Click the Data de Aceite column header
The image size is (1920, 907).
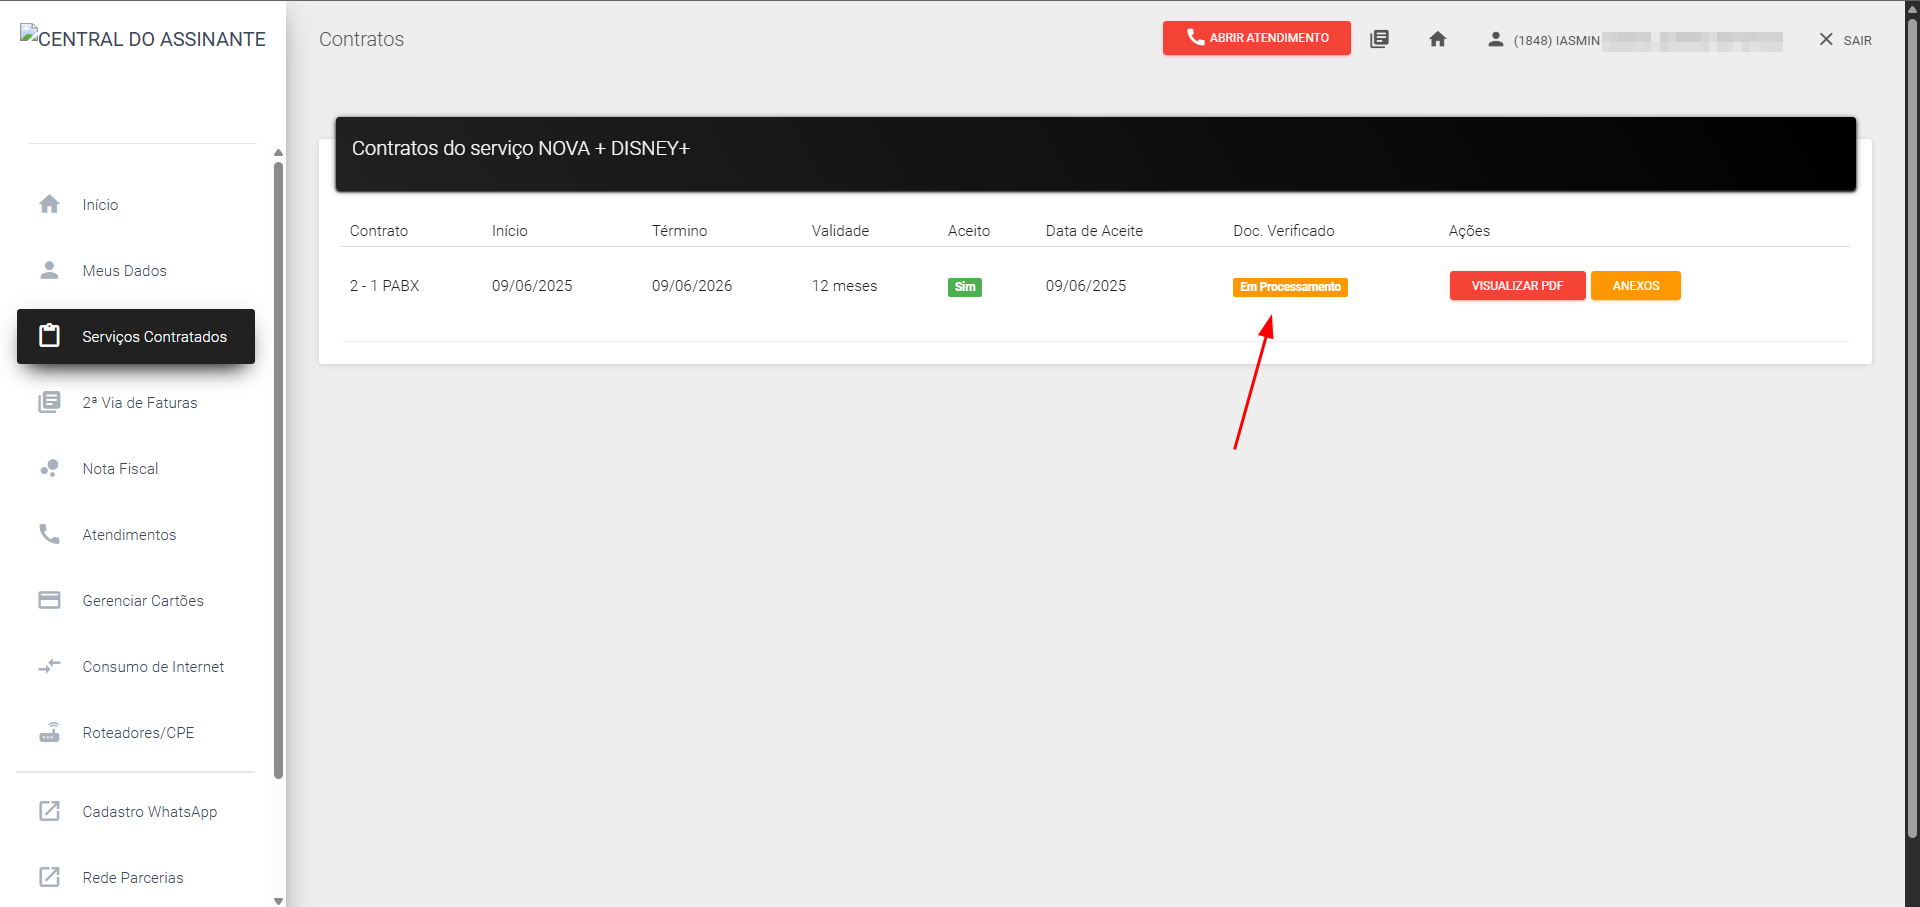(x=1094, y=230)
